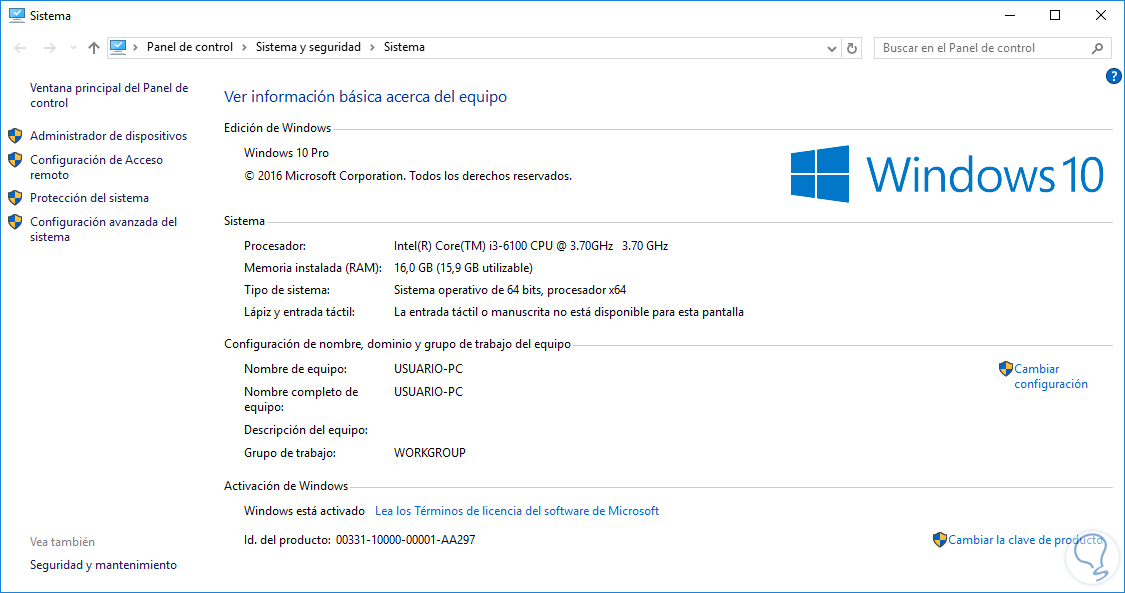Click the search magnifier icon

click(x=1097, y=48)
